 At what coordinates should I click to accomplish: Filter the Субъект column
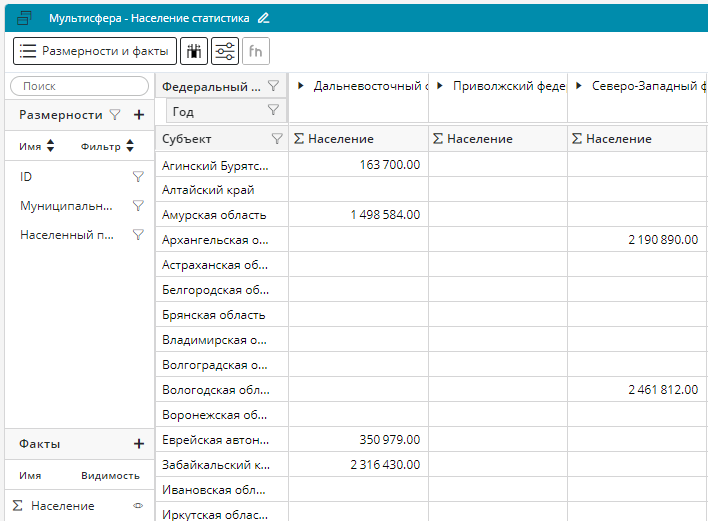click(277, 139)
